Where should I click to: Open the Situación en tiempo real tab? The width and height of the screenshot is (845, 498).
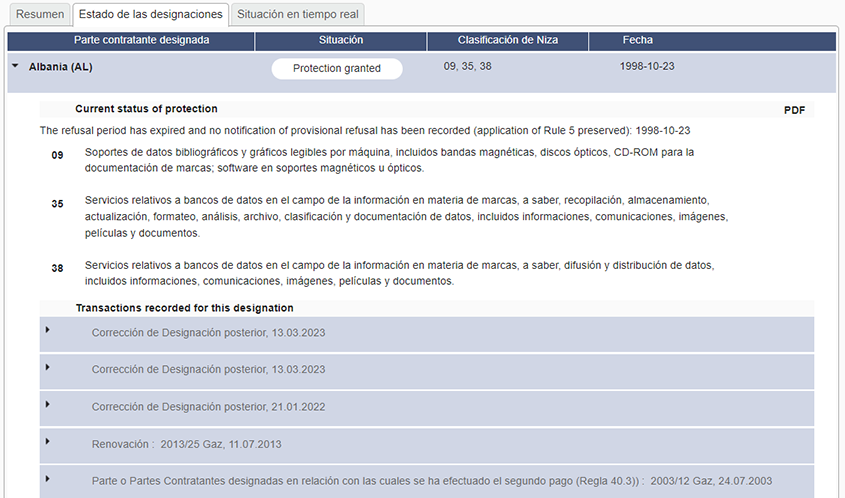click(297, 14)
